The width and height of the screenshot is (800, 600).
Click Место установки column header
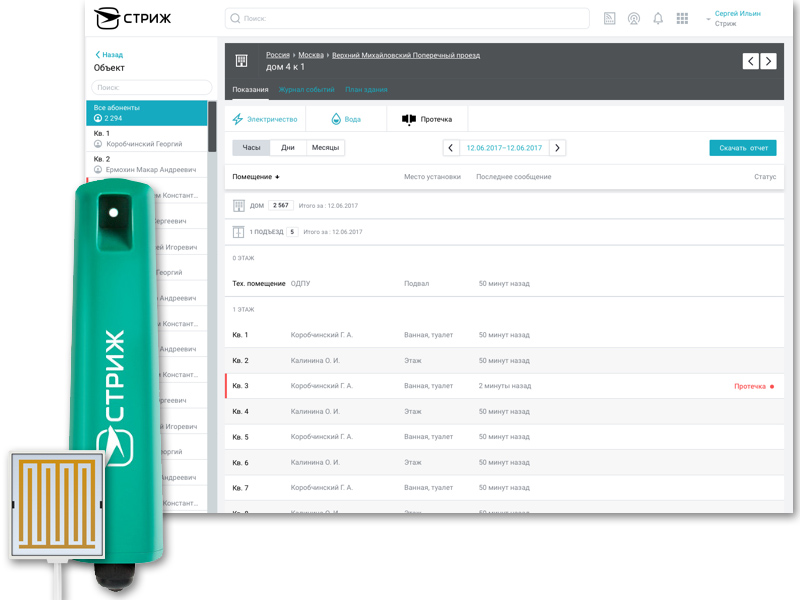pyautogui.click(x=432, y=177)
